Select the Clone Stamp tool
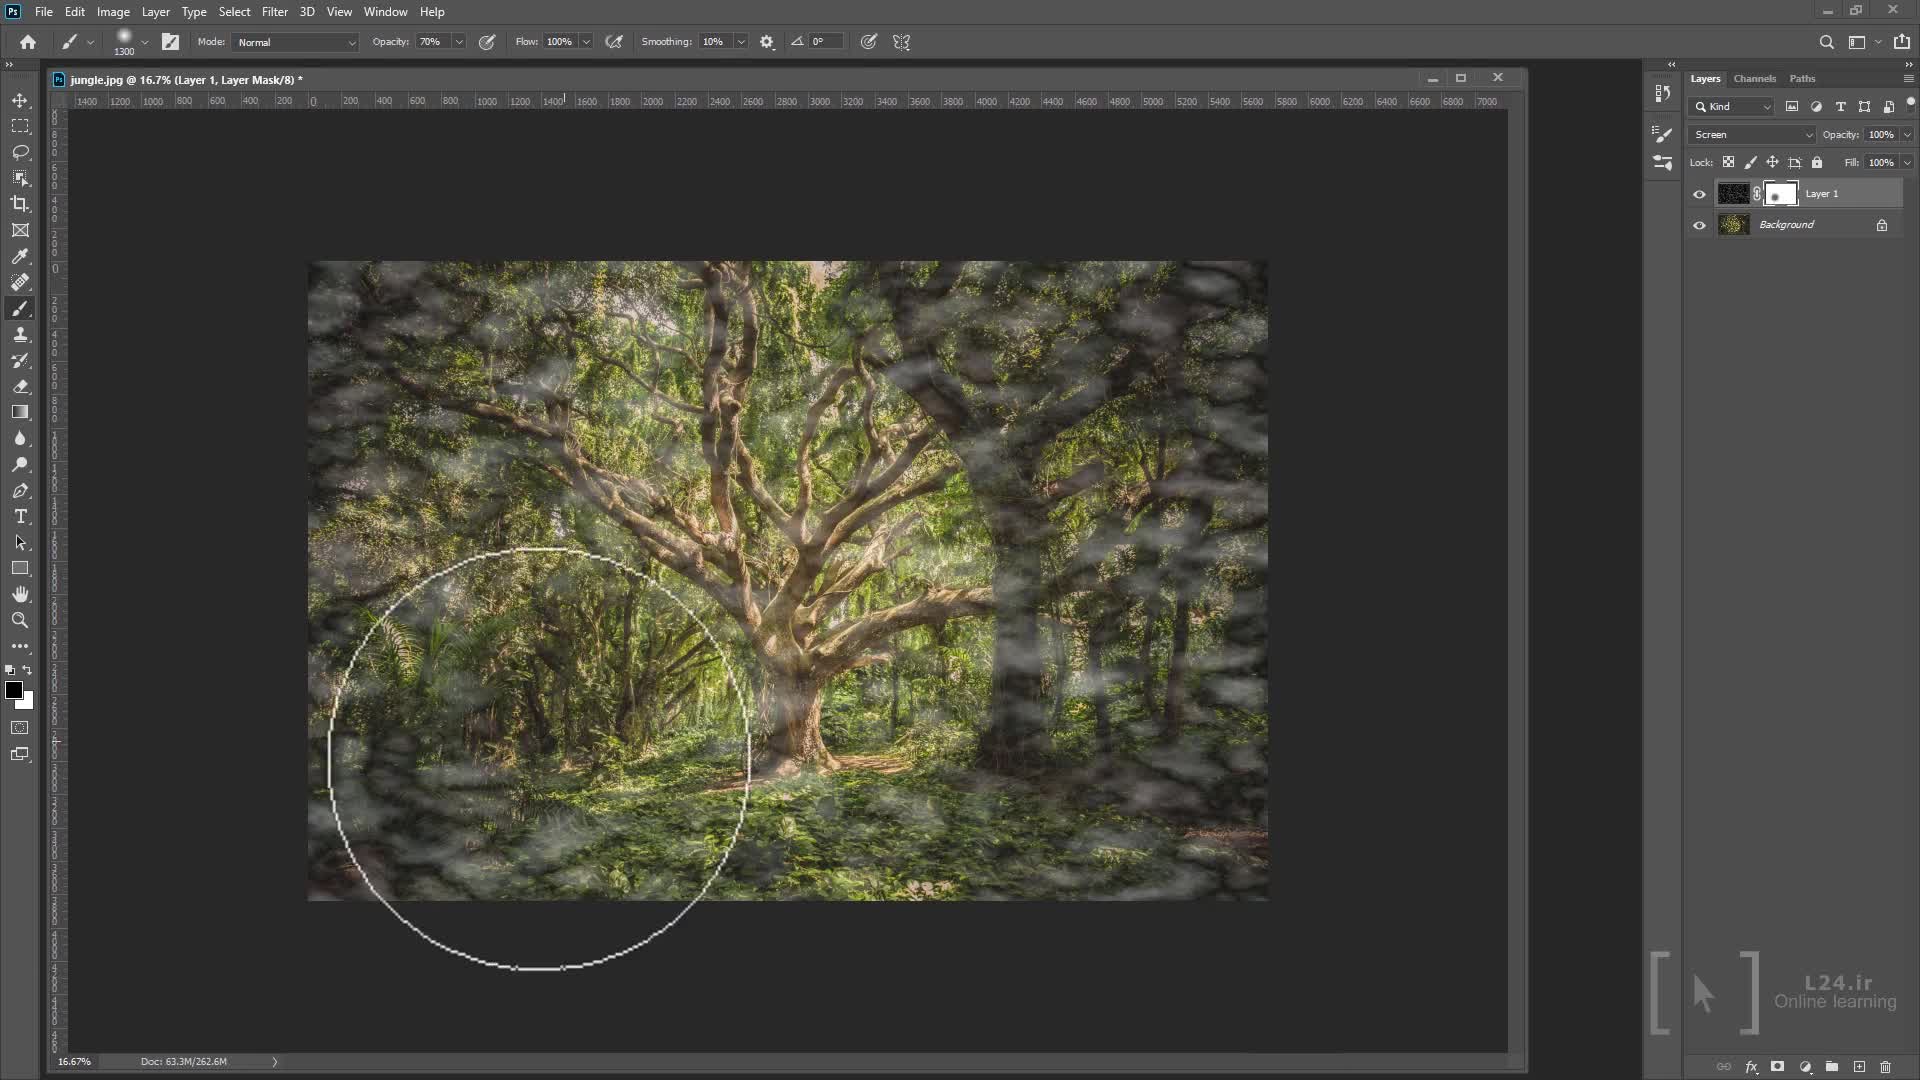The image size is (1920, 1080). pyautogui.click(x=20, y=335)
